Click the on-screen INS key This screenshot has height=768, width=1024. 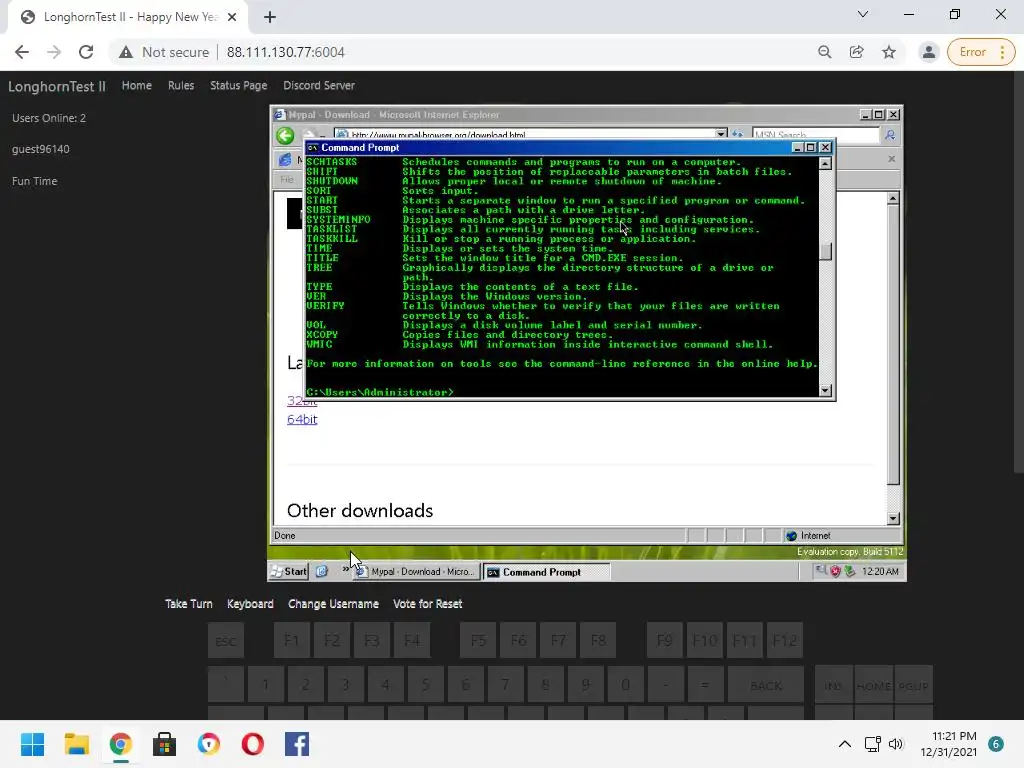833,685
